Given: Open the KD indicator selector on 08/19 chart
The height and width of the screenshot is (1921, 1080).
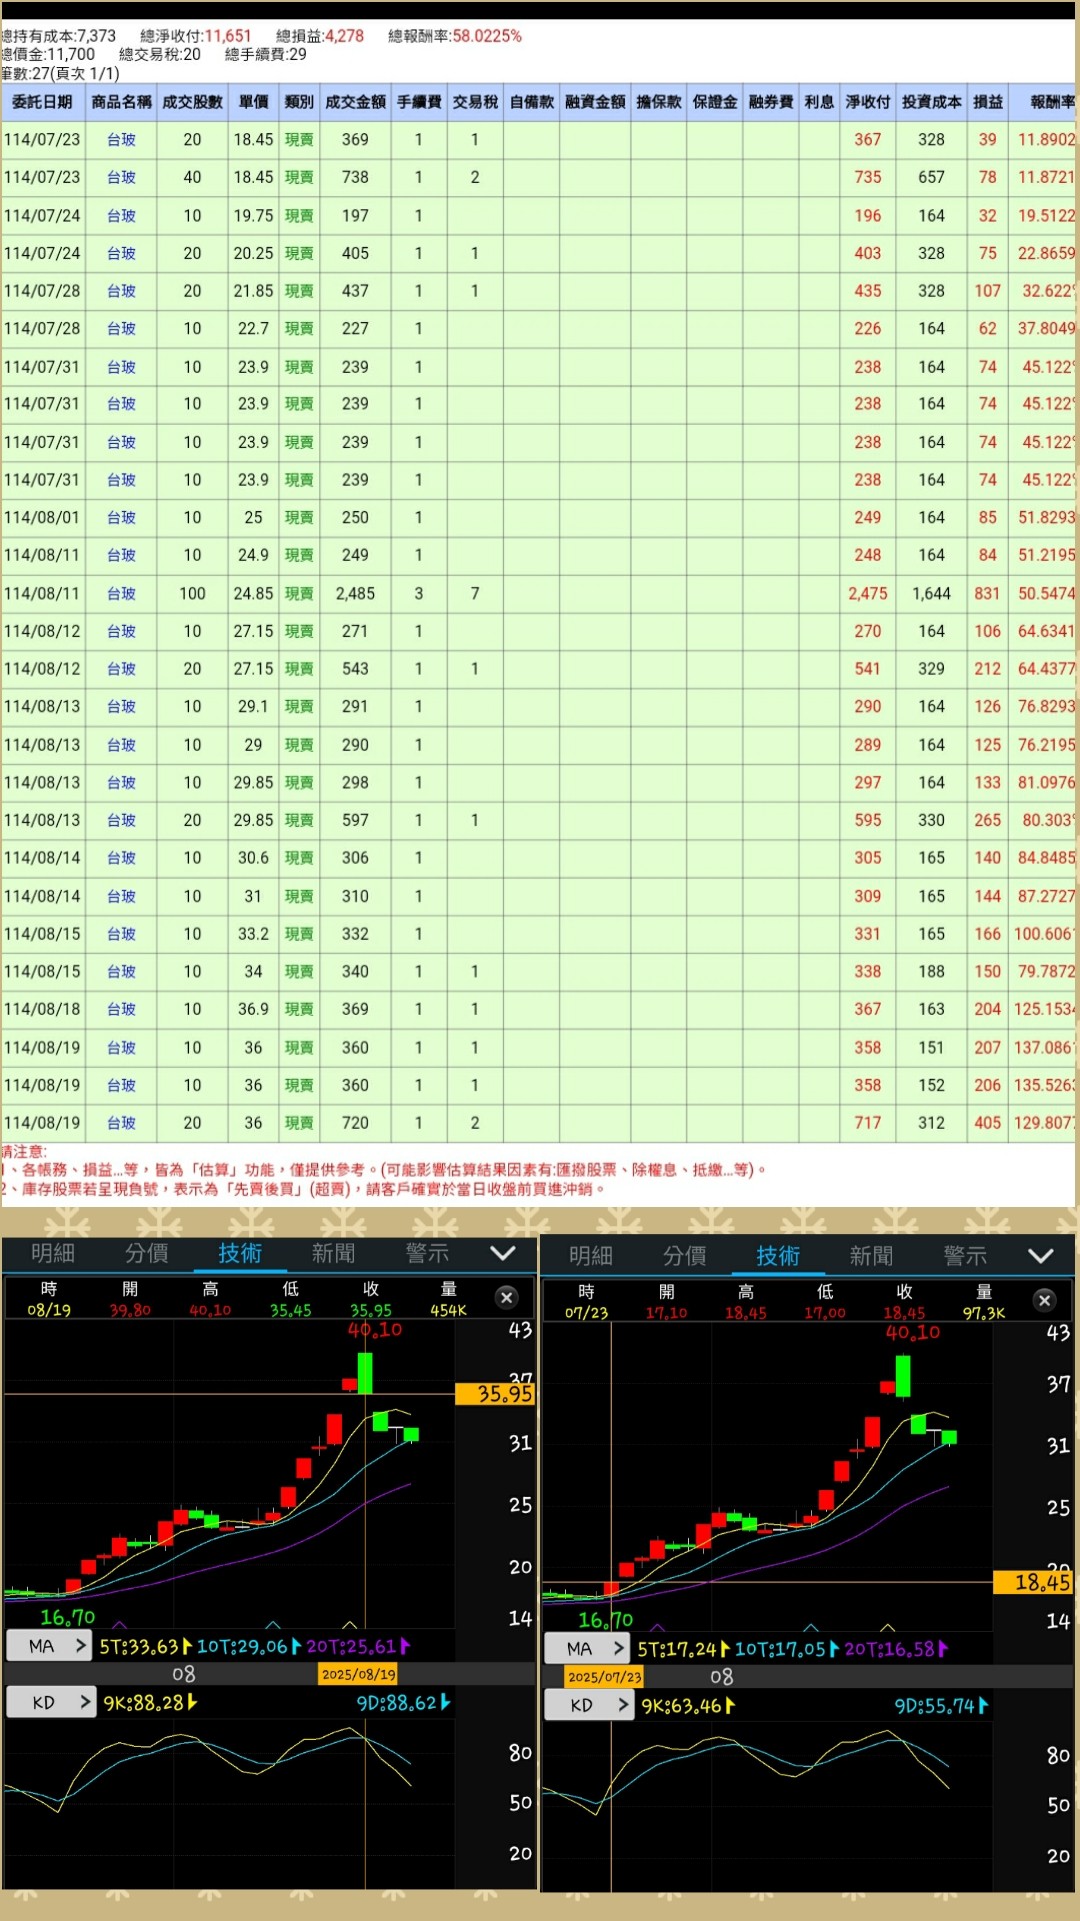Looking at the screenshot, I should [x=51, y=1702].
